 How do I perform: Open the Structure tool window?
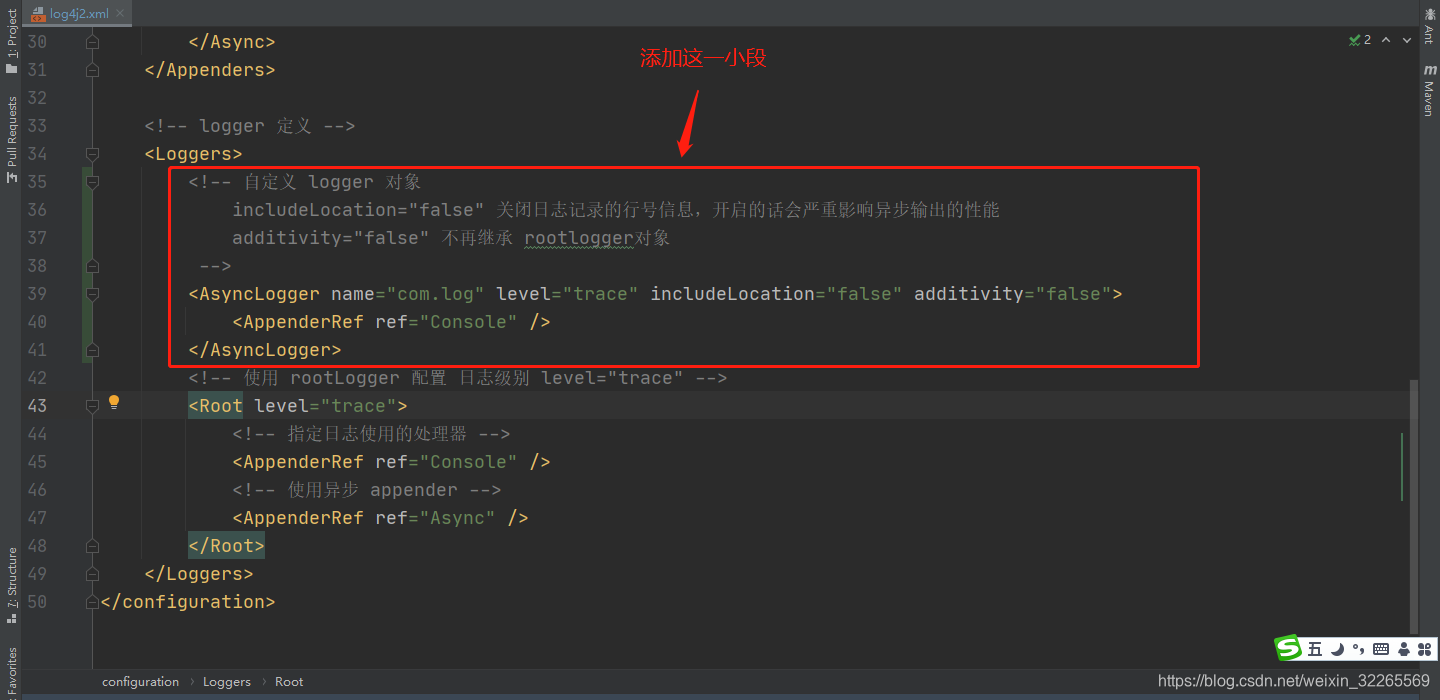coord(12,585)
